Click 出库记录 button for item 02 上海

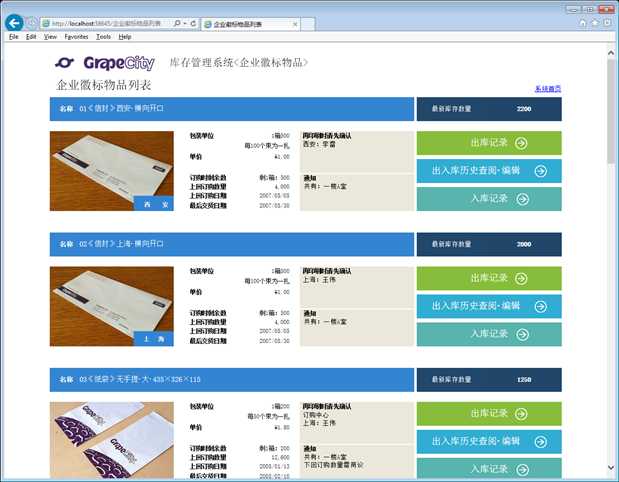pos(489,278)
